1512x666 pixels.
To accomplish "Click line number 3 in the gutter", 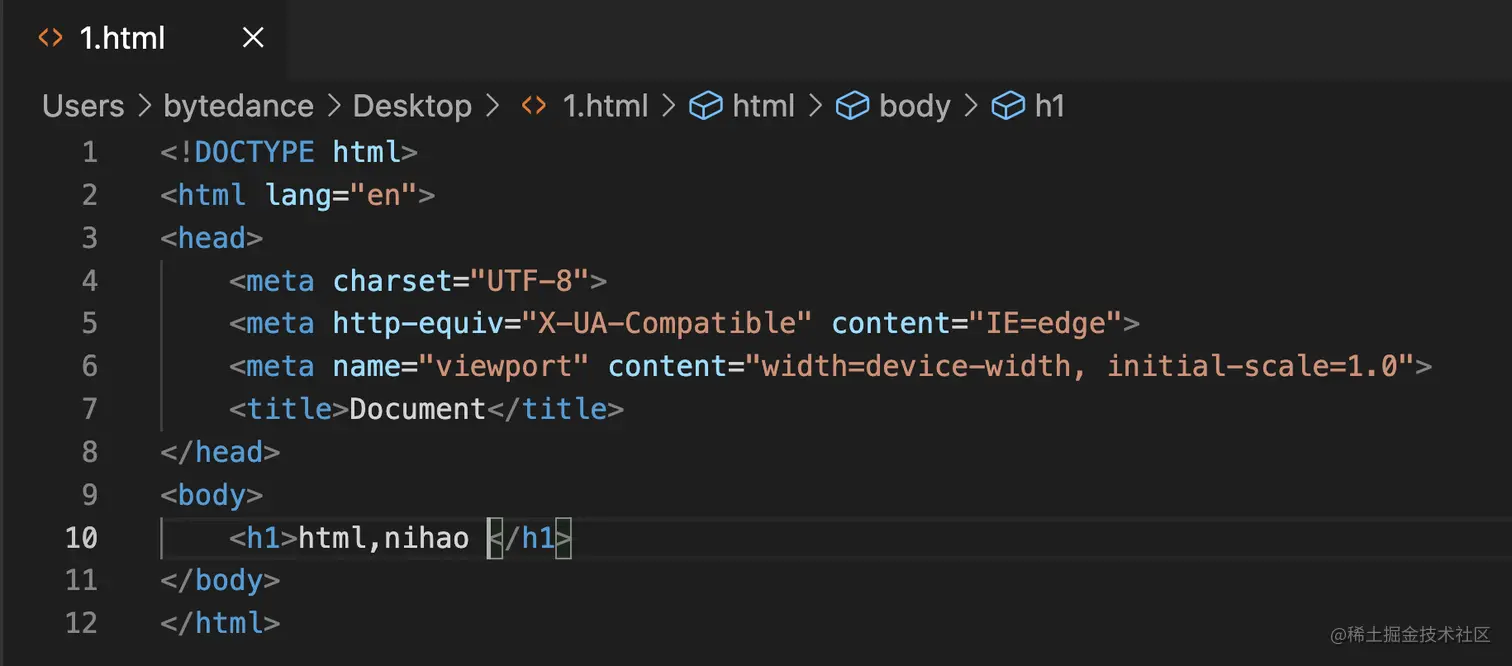I will pos(90,238).
